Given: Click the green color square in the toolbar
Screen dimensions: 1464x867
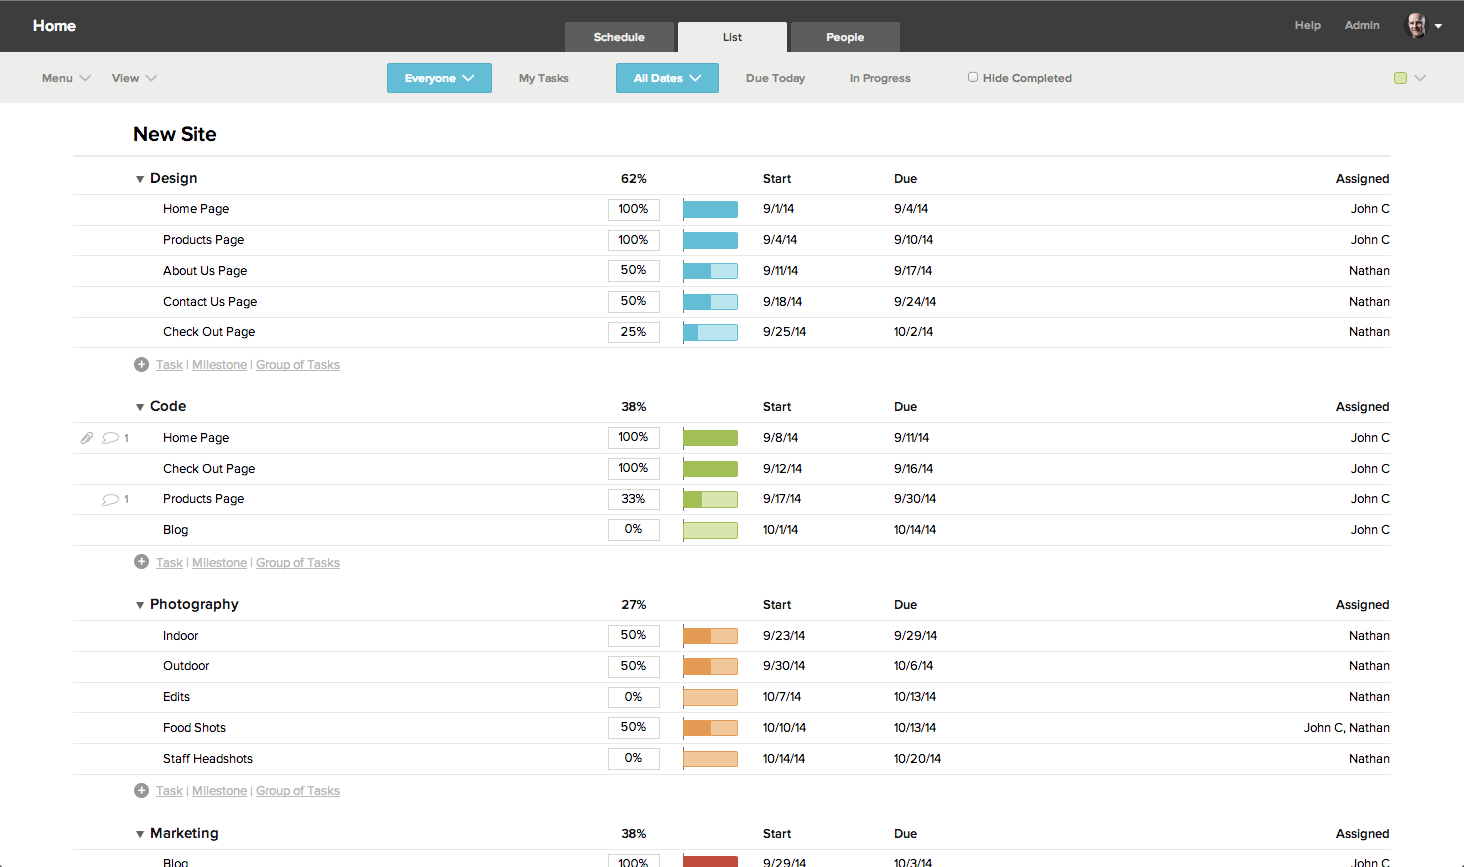Looking at the screenshot, I should (1400, 78).
